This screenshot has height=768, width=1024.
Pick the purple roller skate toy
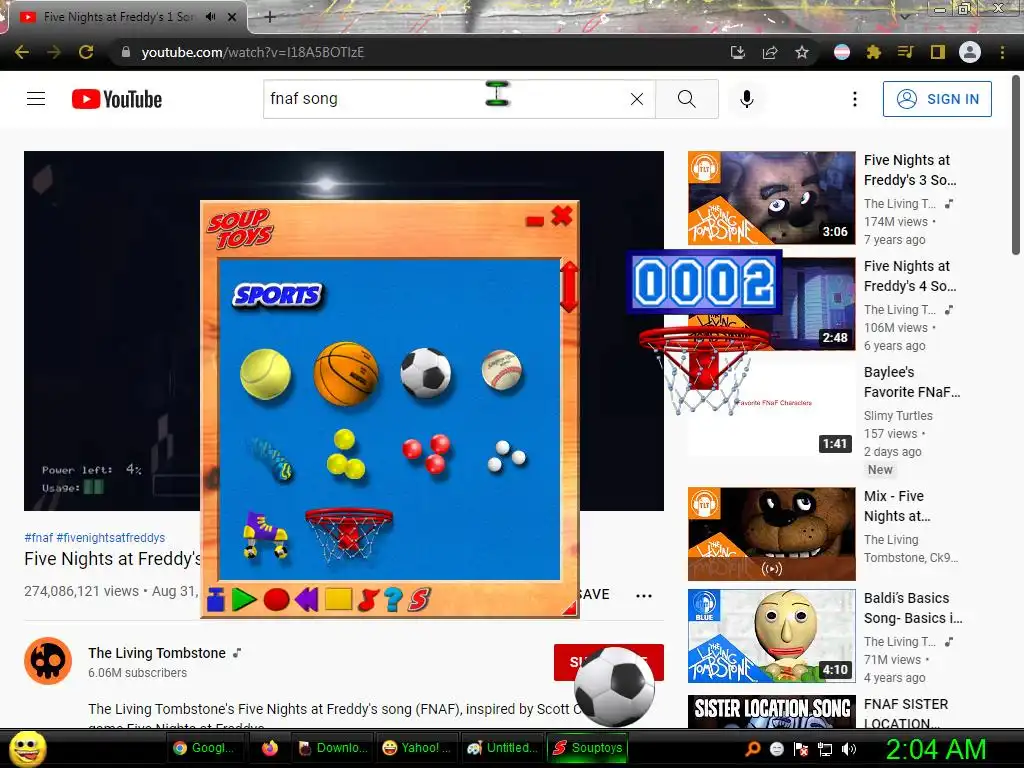point(264,534)
